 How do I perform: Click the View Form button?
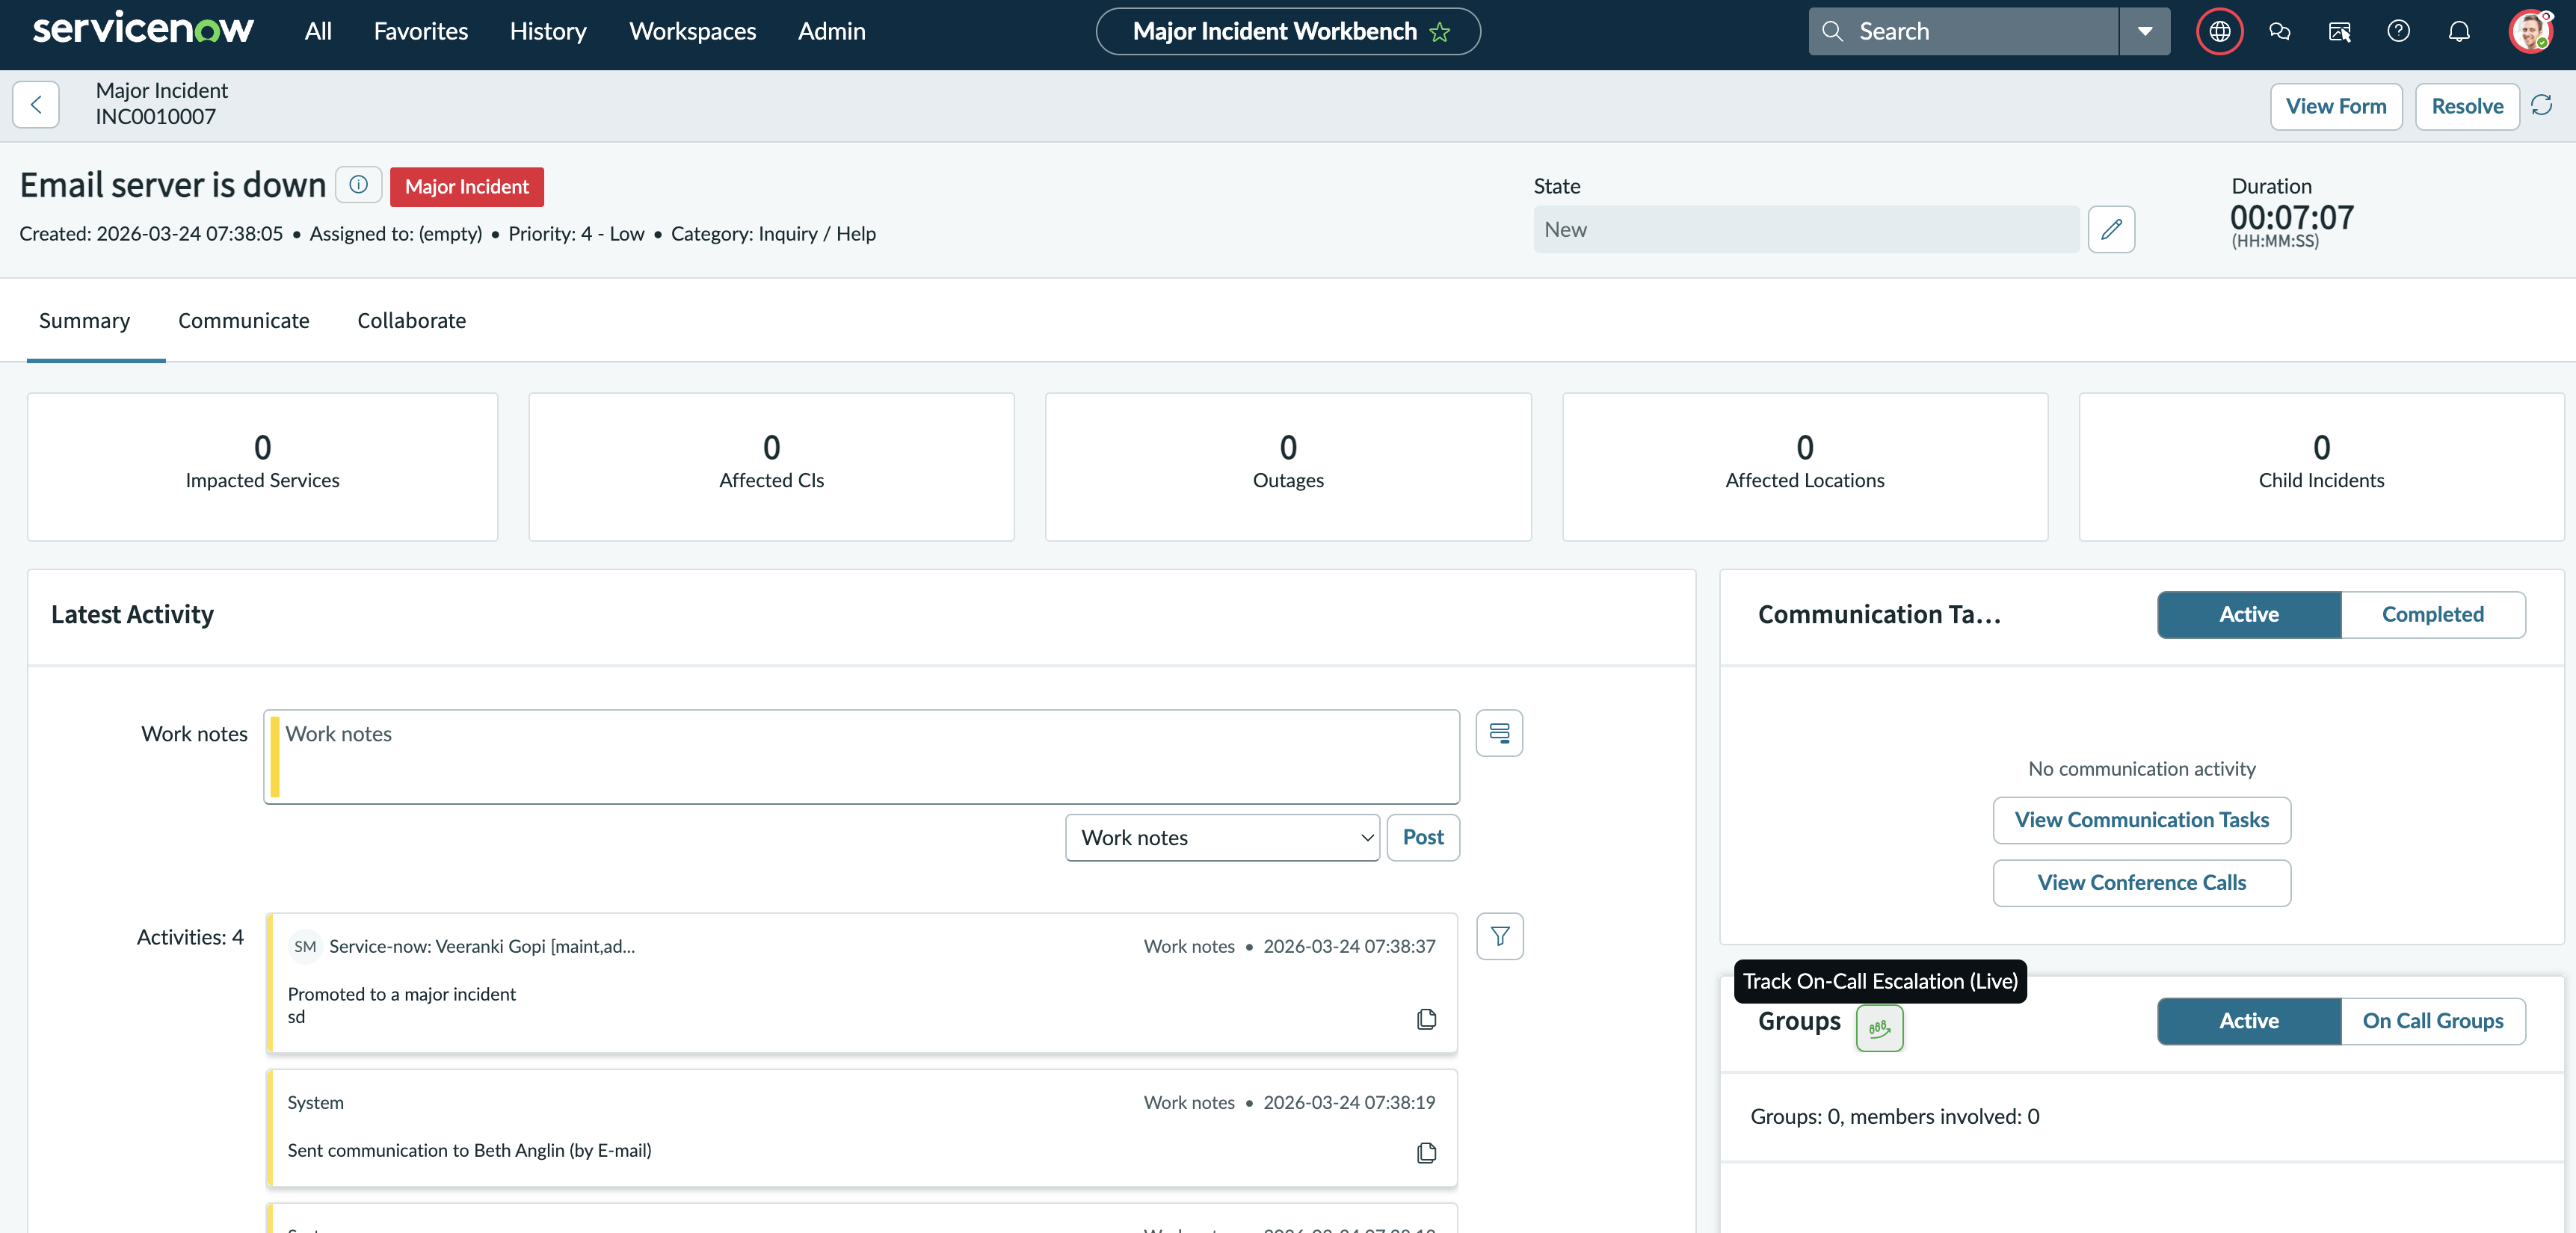coord(2335,106)
